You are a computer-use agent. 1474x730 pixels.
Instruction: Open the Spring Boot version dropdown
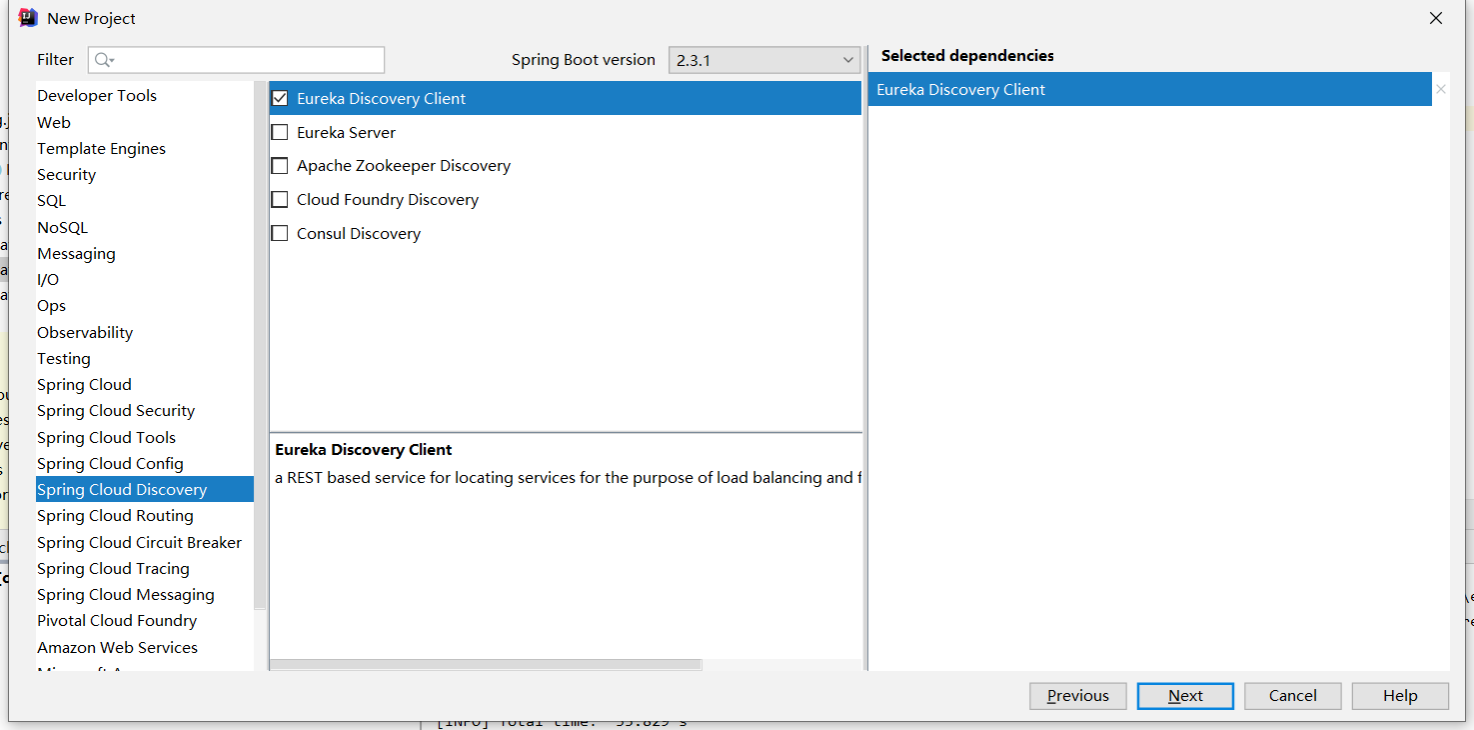764,60
